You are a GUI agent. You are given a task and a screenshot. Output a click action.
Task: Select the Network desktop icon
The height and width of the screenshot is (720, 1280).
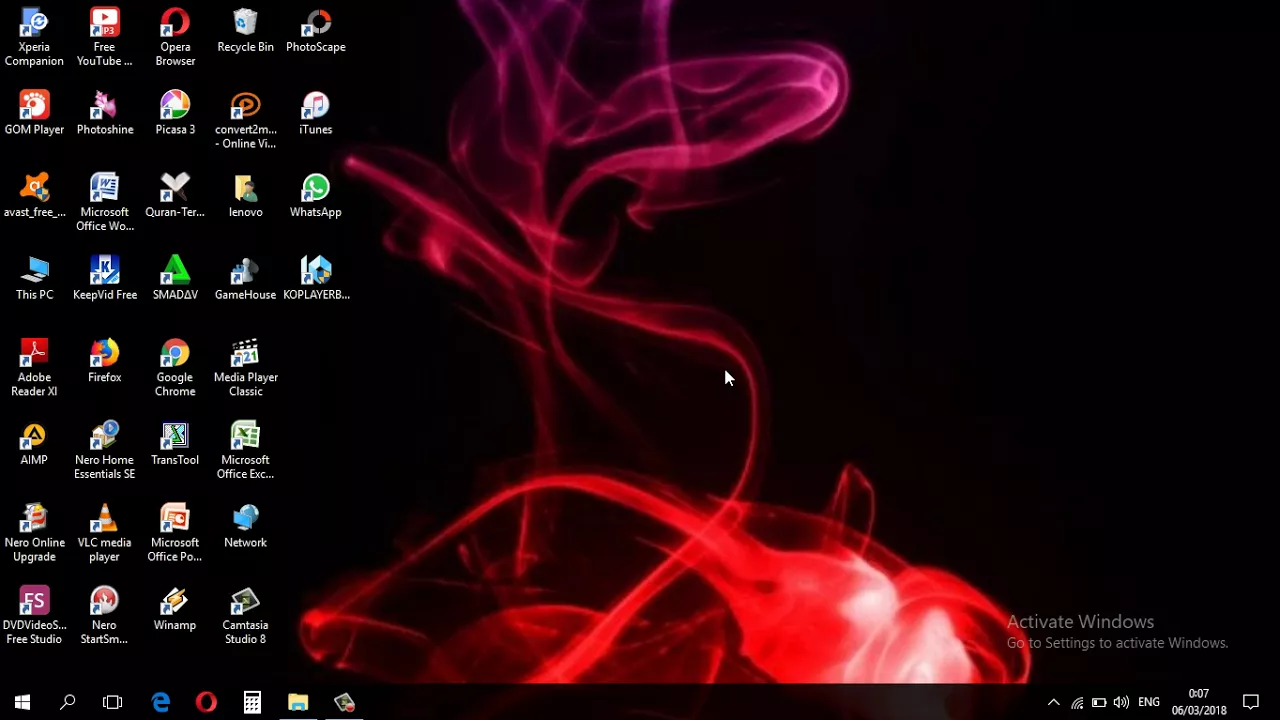(245, 528)
